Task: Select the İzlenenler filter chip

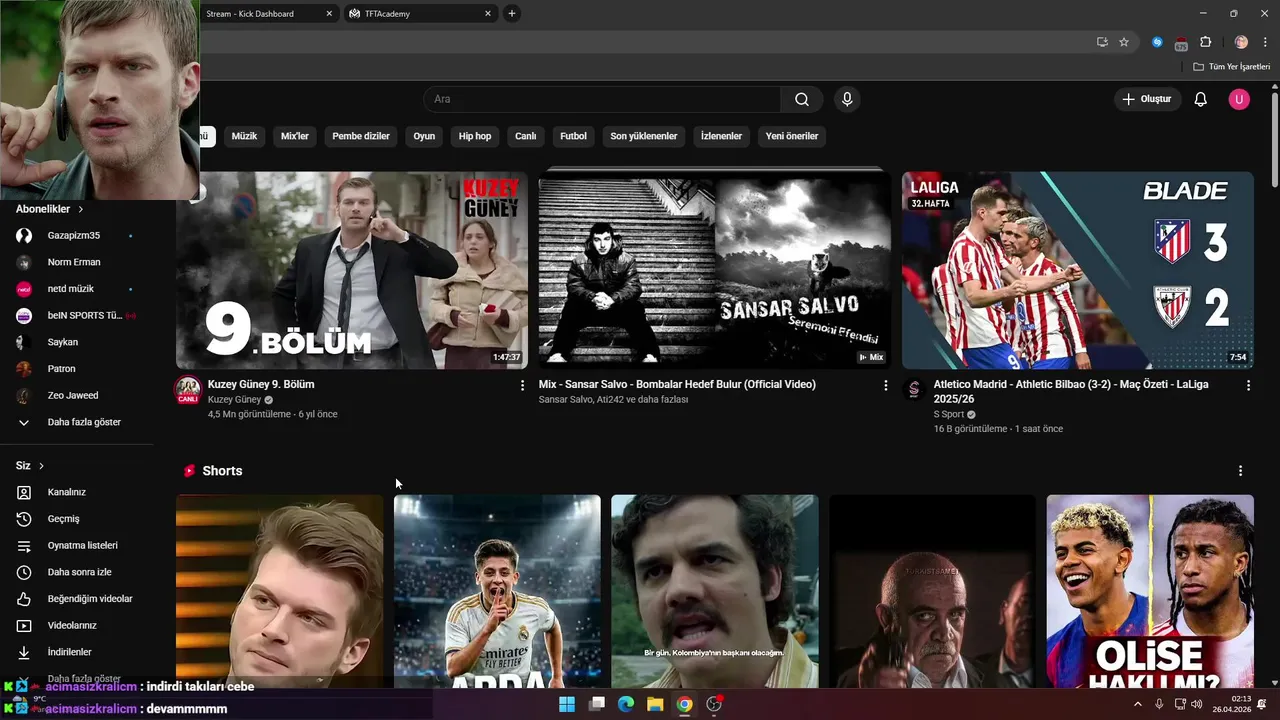Action: click(x=721, y=136)
